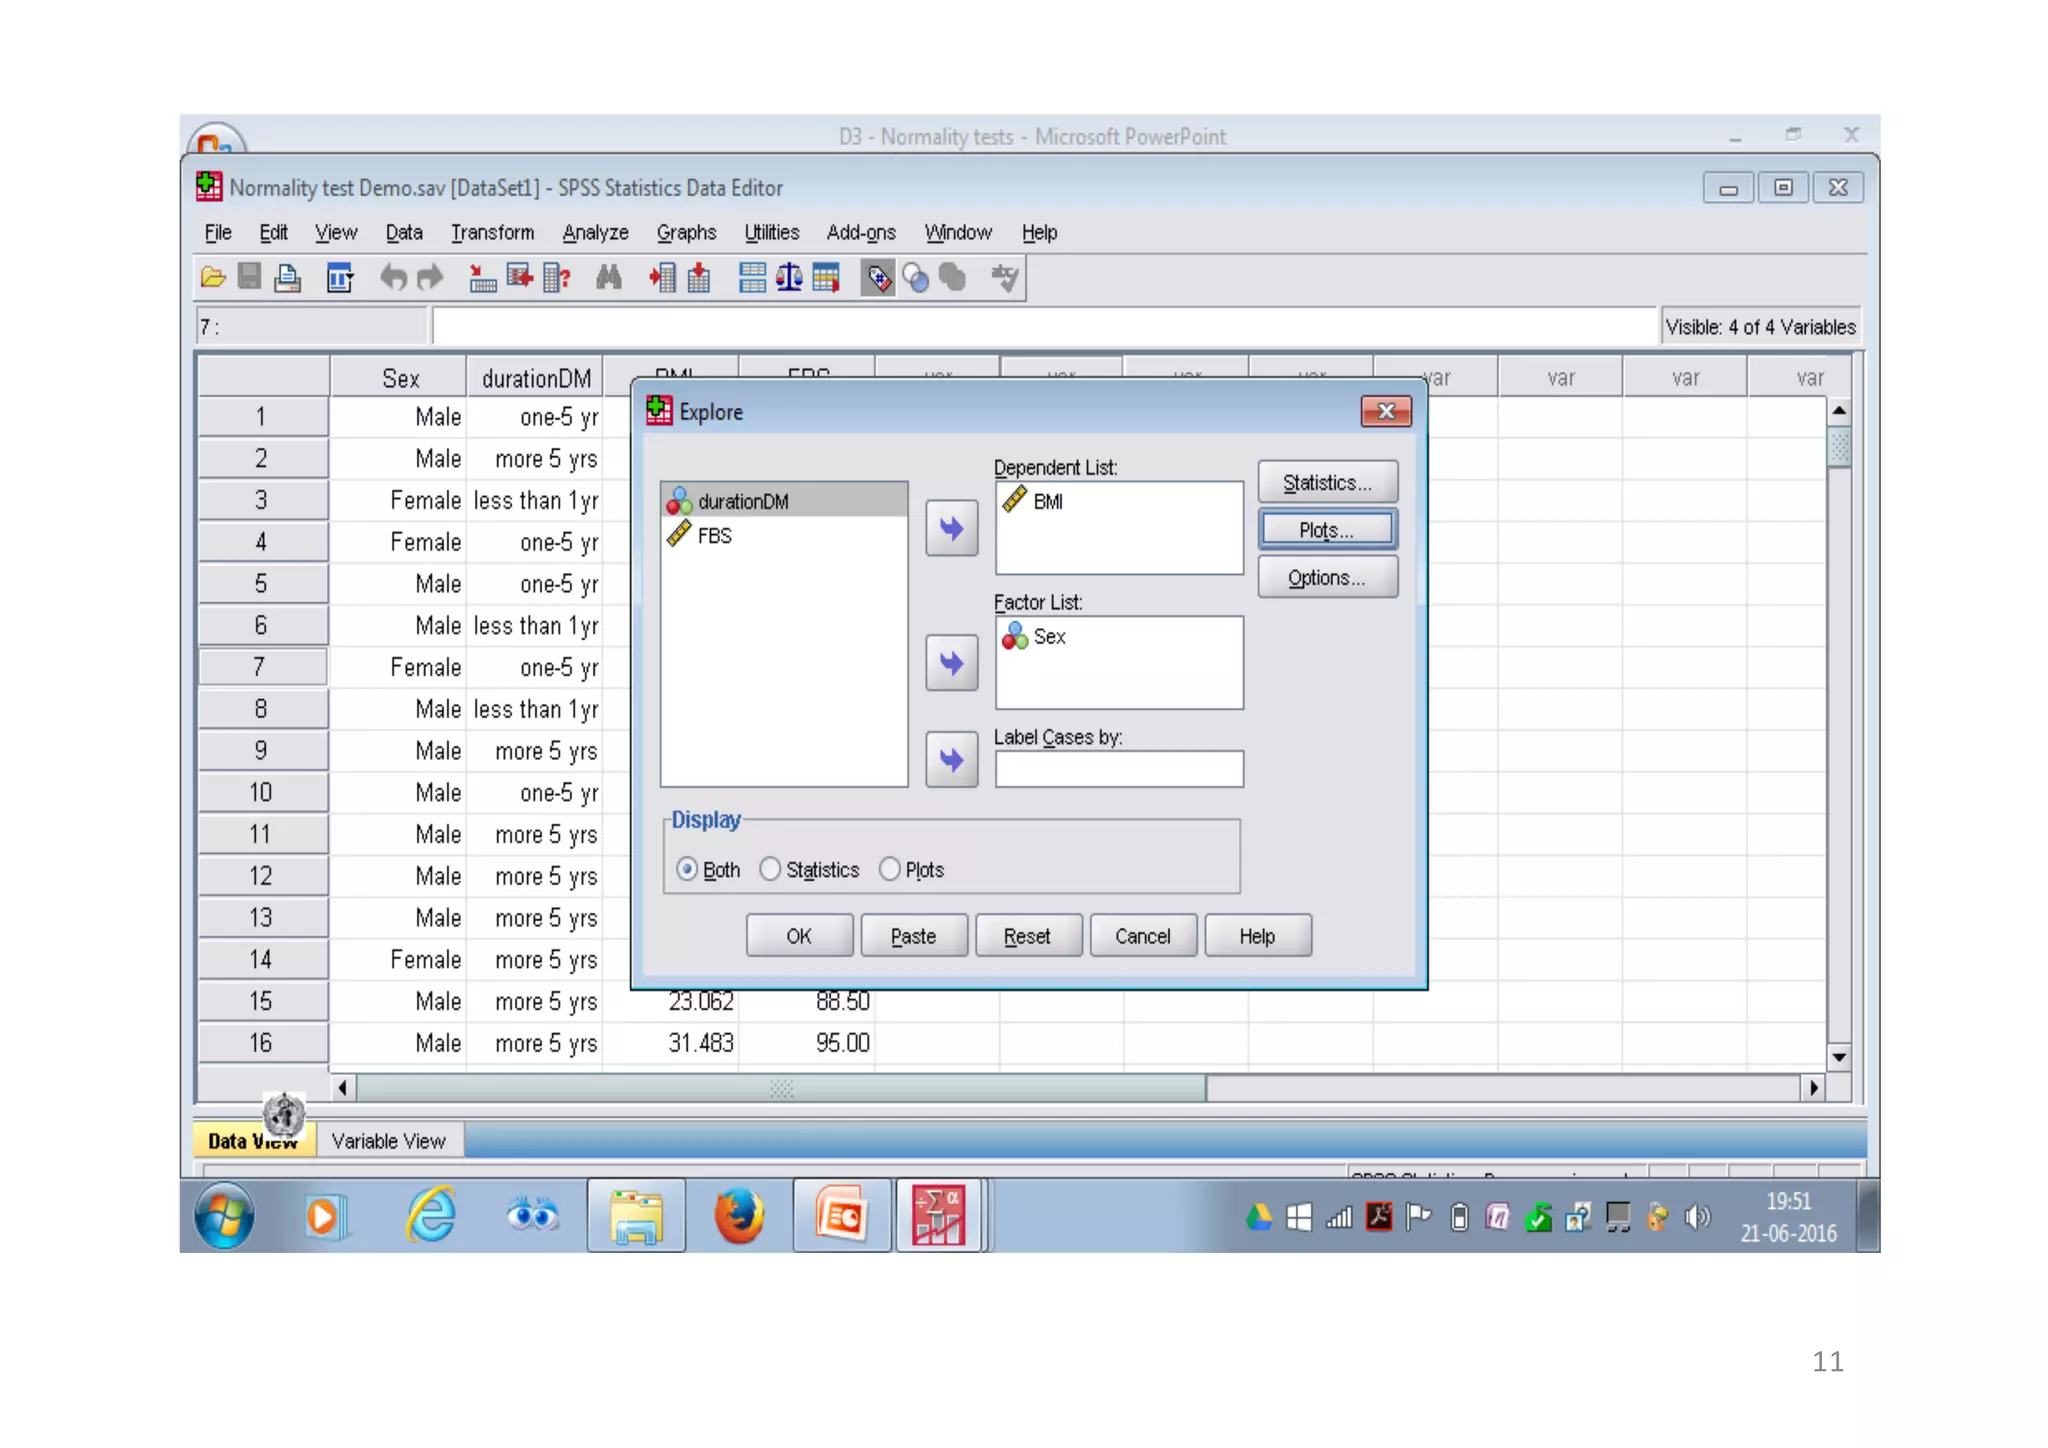The height and width of the screenshot is (1448, 2048).
Task: Open the Analyze menu
Action: (595, 233)
